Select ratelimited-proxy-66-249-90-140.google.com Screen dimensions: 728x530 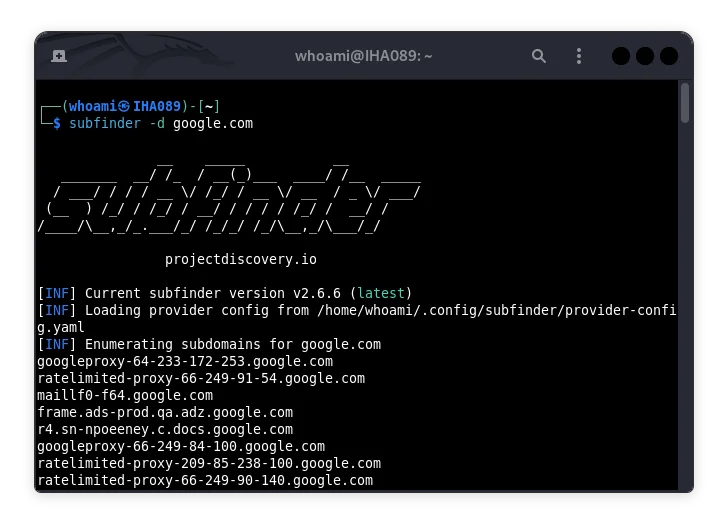click(205, 480)
